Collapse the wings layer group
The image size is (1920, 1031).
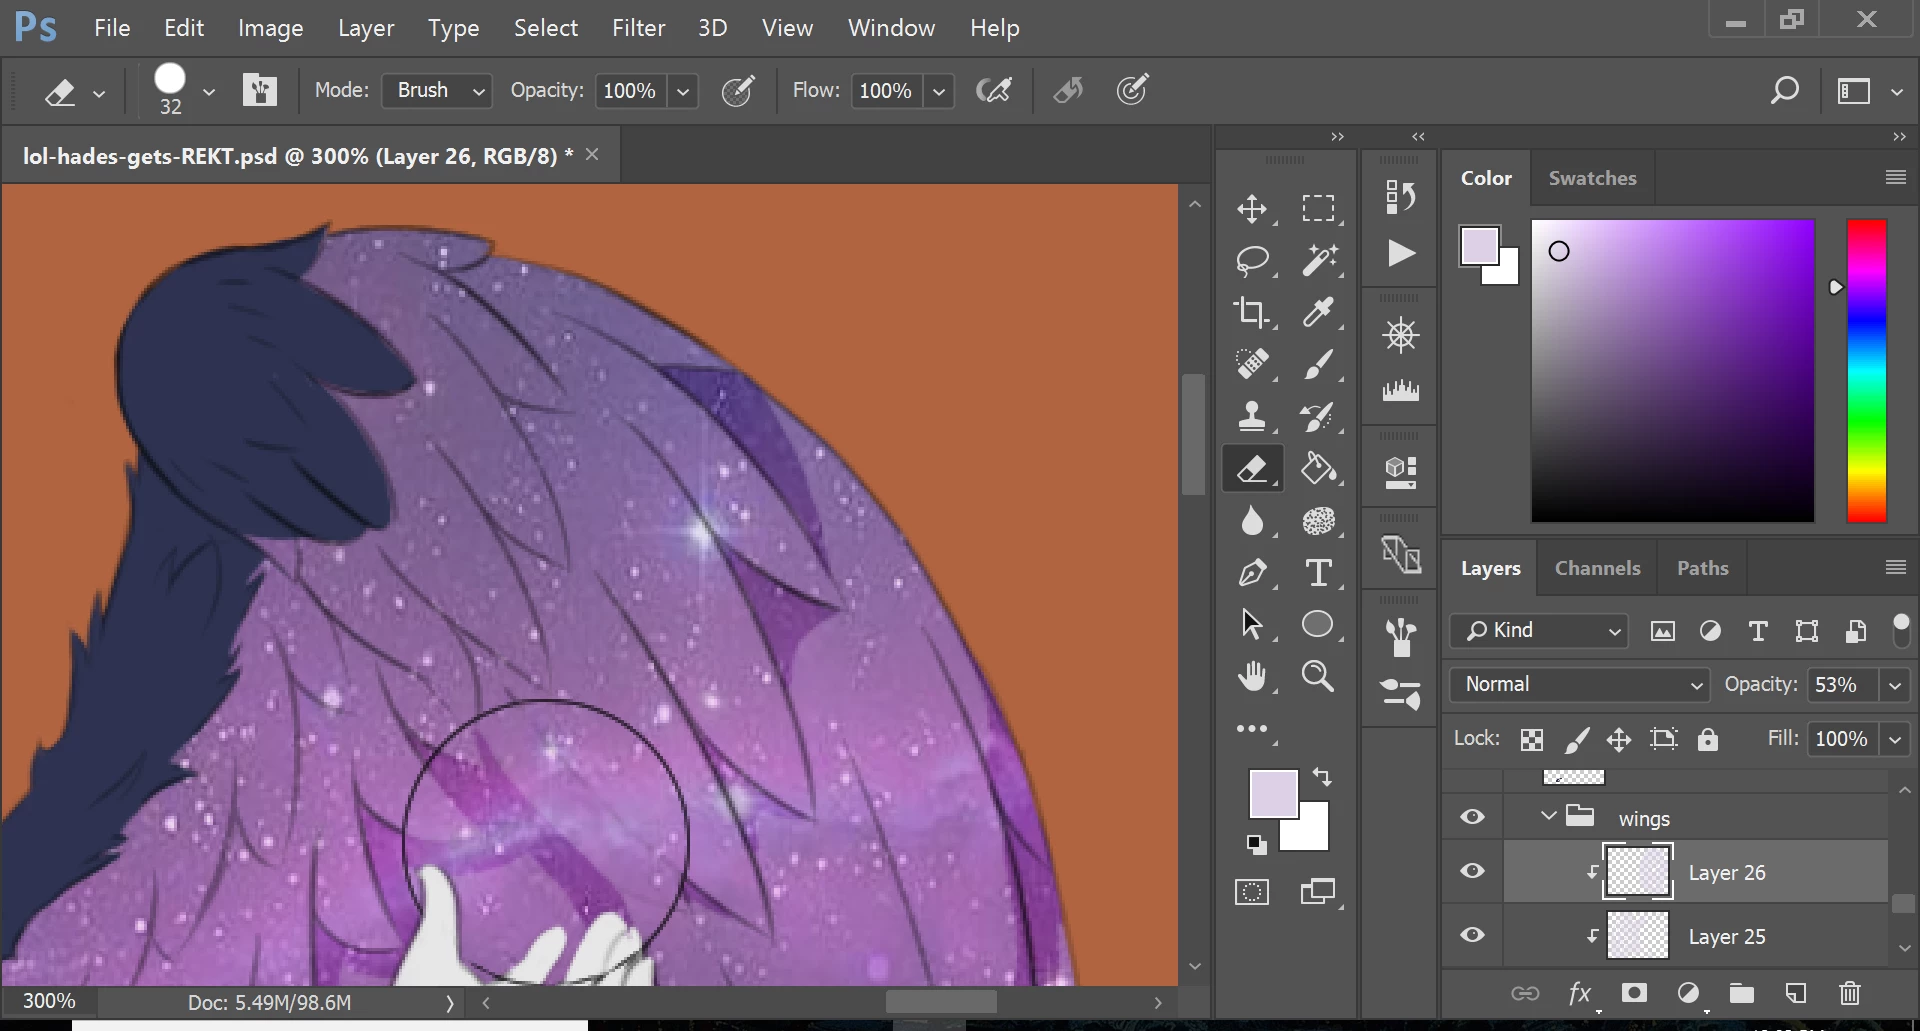1548,816
